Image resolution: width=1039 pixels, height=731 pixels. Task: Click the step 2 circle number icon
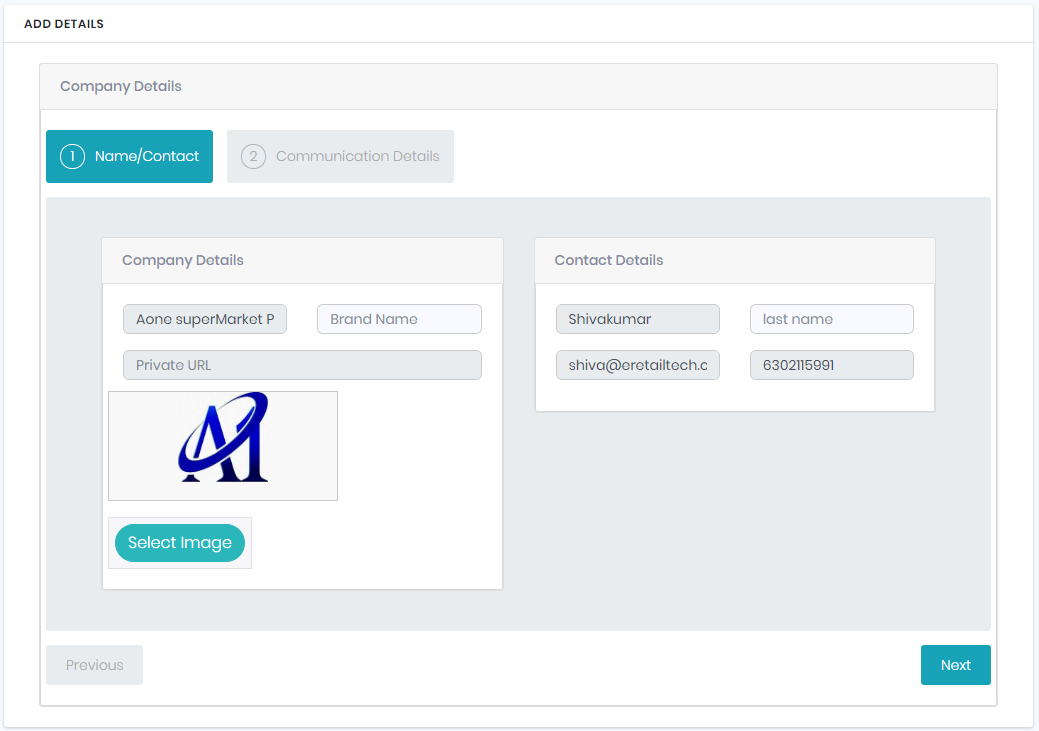[253, 156]
